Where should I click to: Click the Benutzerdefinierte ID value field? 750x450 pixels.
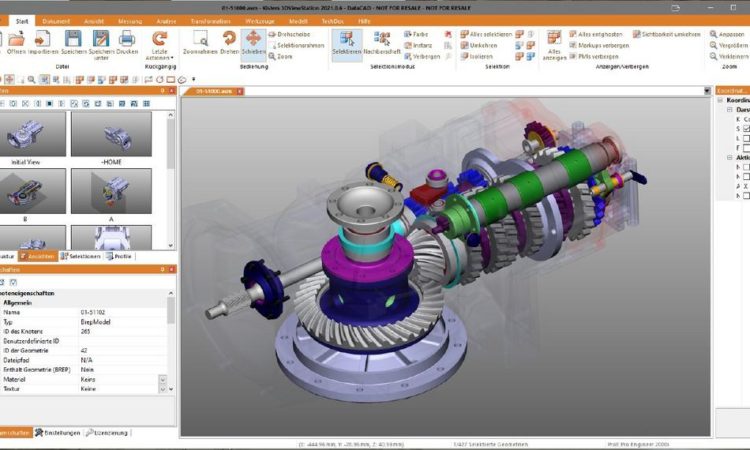[123, 341]
